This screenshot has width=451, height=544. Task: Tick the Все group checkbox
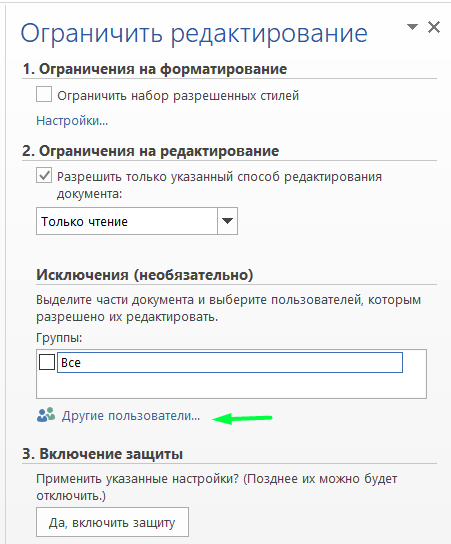47,362
